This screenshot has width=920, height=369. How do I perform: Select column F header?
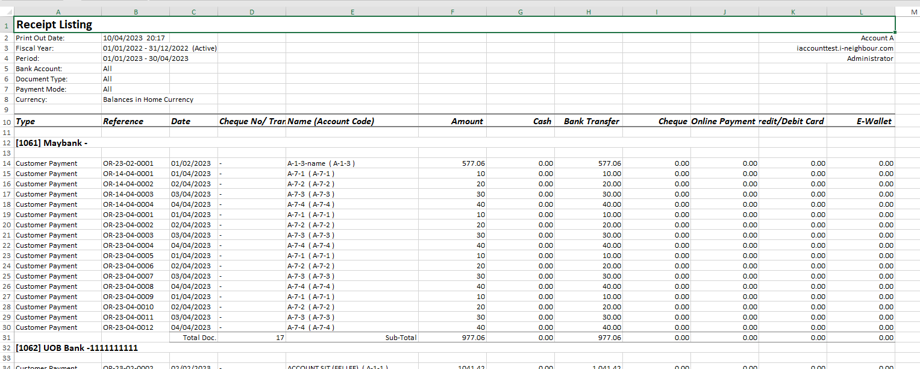pyautogui.click(x=452, y=12)
